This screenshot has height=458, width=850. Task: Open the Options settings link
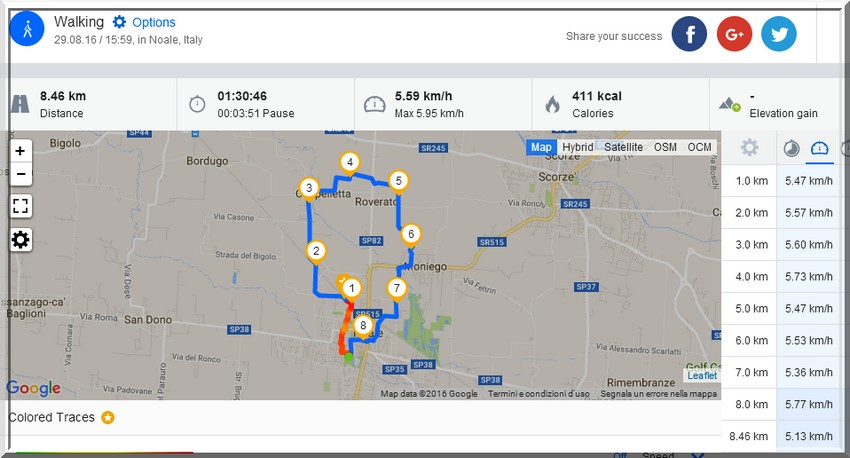(x=144, y=22)
